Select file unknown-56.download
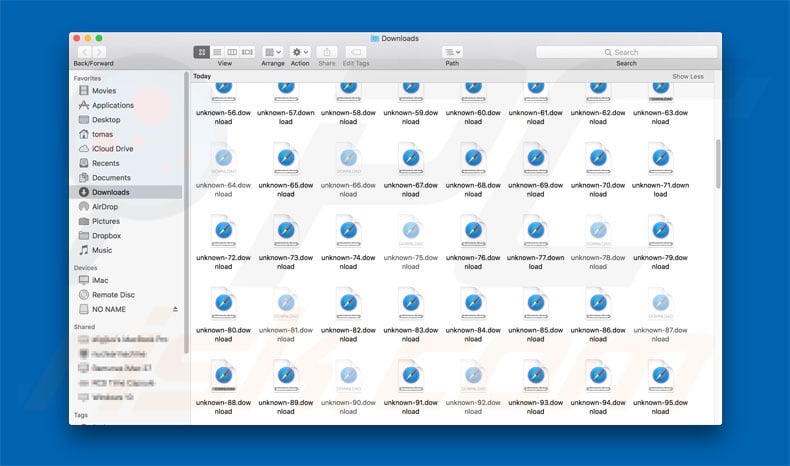This screenshot has height=466, width=790. (x=223, y=104)
